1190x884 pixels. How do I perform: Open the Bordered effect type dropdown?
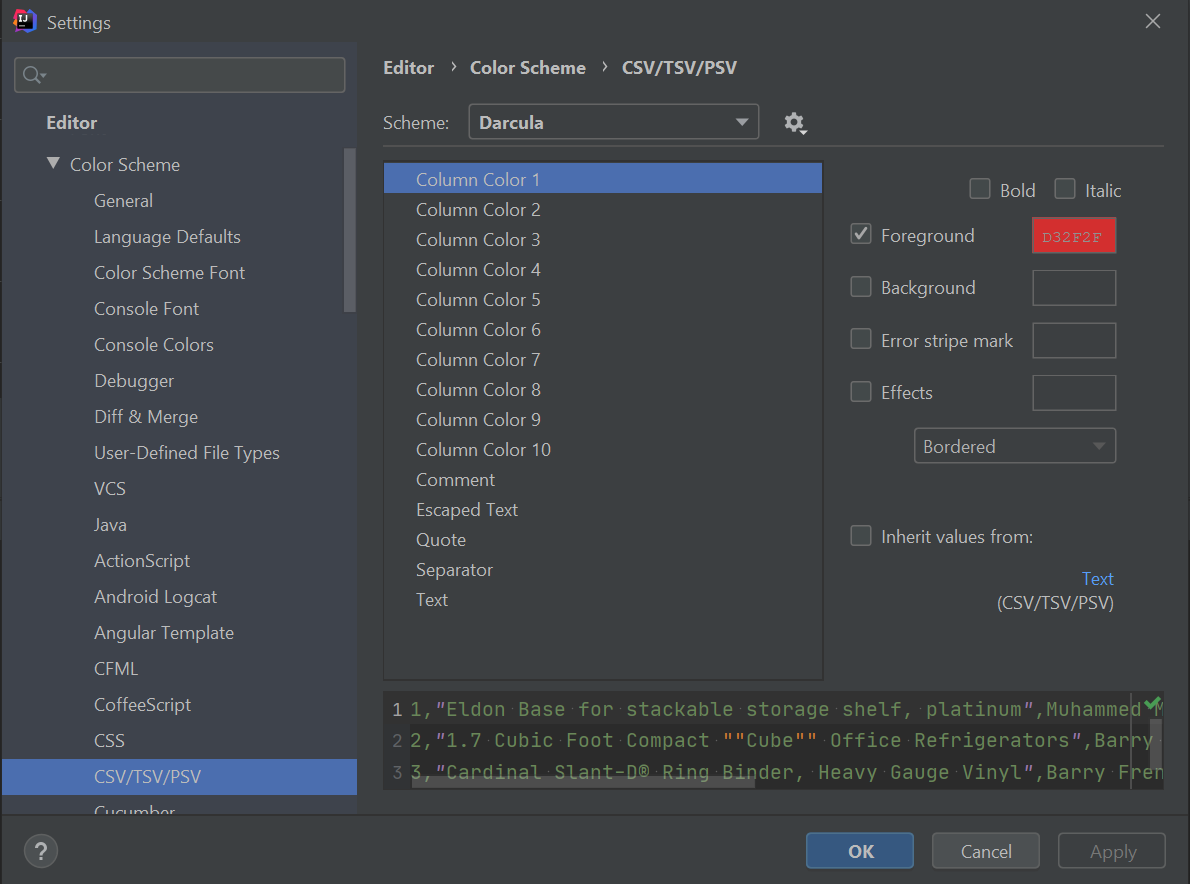click(1015, 446)
